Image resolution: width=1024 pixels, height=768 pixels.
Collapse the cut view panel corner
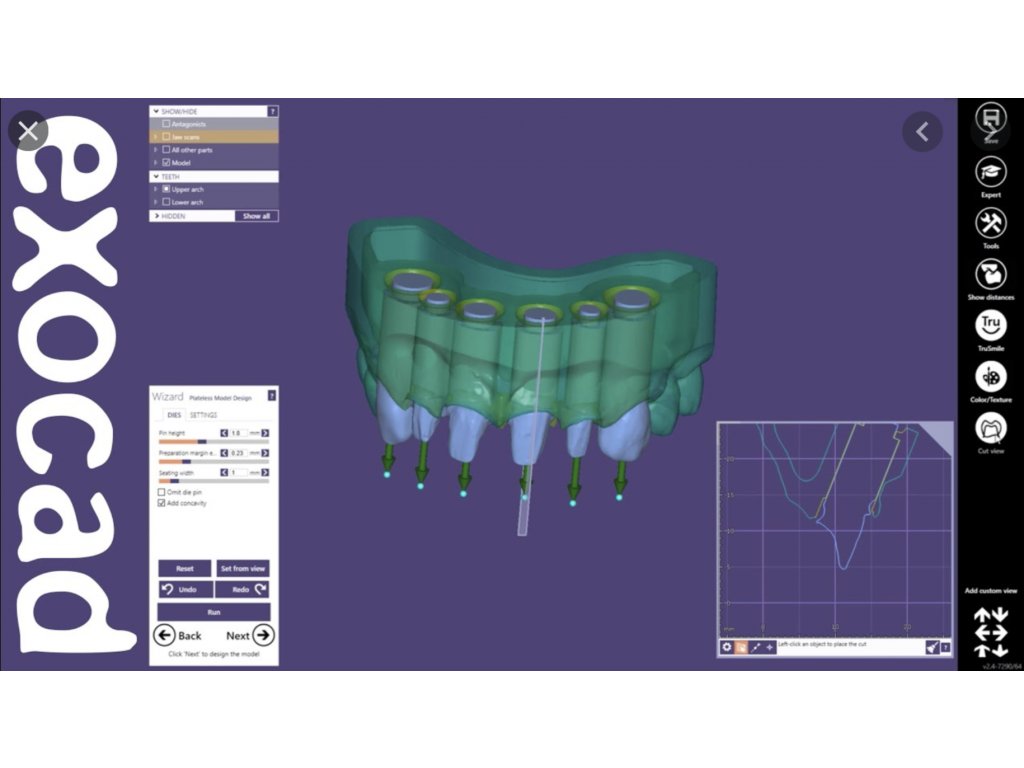click(x=940, y=434)
